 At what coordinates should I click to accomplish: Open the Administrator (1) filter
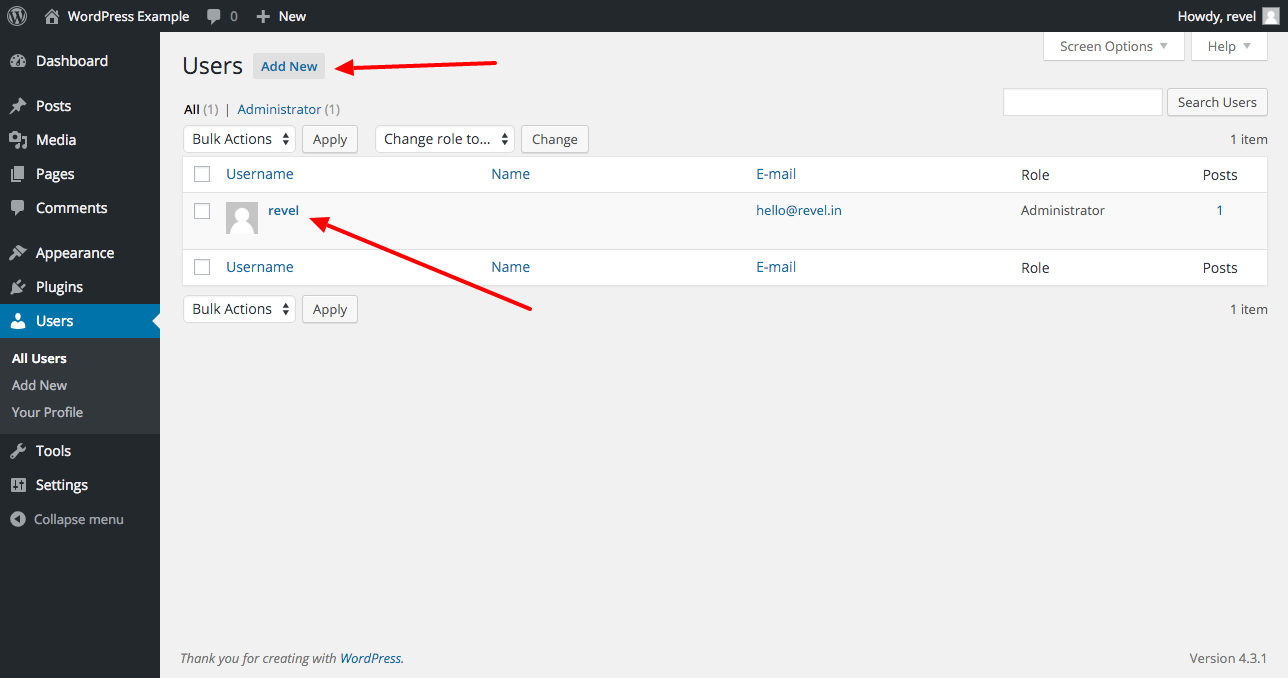pyautogui.click(x=279, y=109)
